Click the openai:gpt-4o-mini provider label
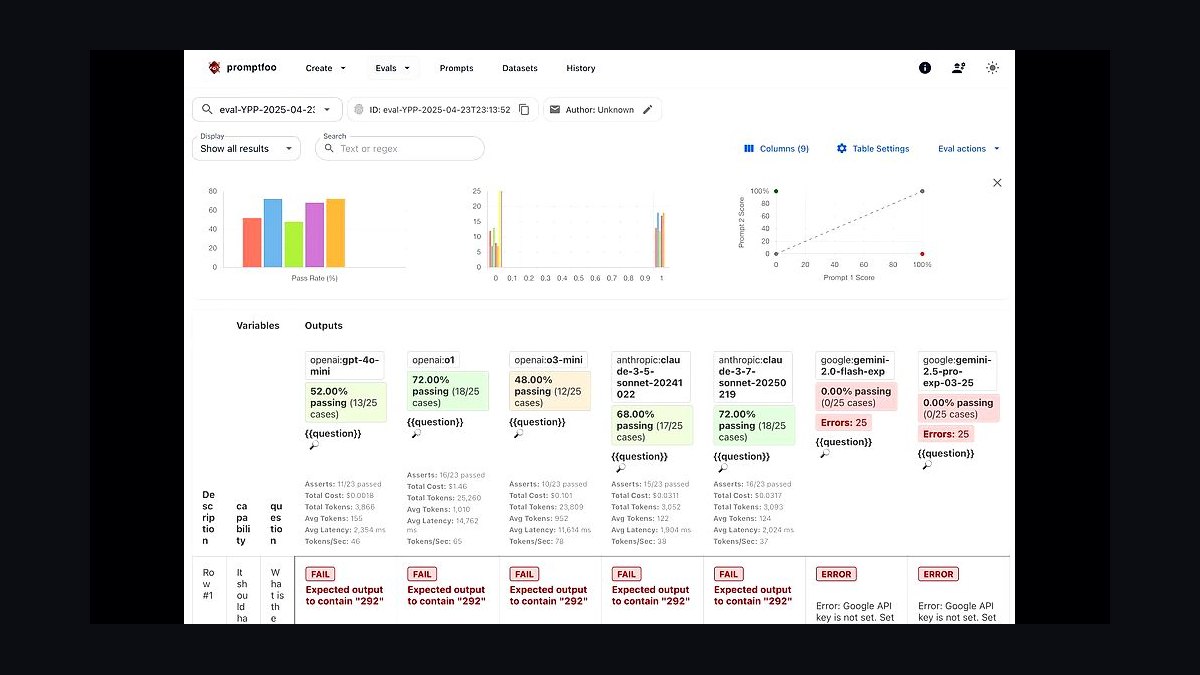This screenshot has width=1200, height=675. [x=344, y=365]
